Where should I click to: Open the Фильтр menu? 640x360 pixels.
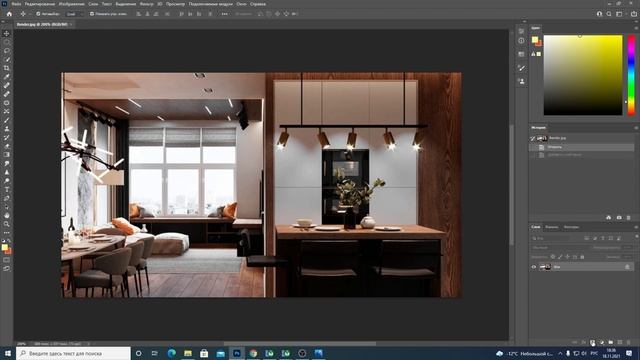[x=146, y=4]
